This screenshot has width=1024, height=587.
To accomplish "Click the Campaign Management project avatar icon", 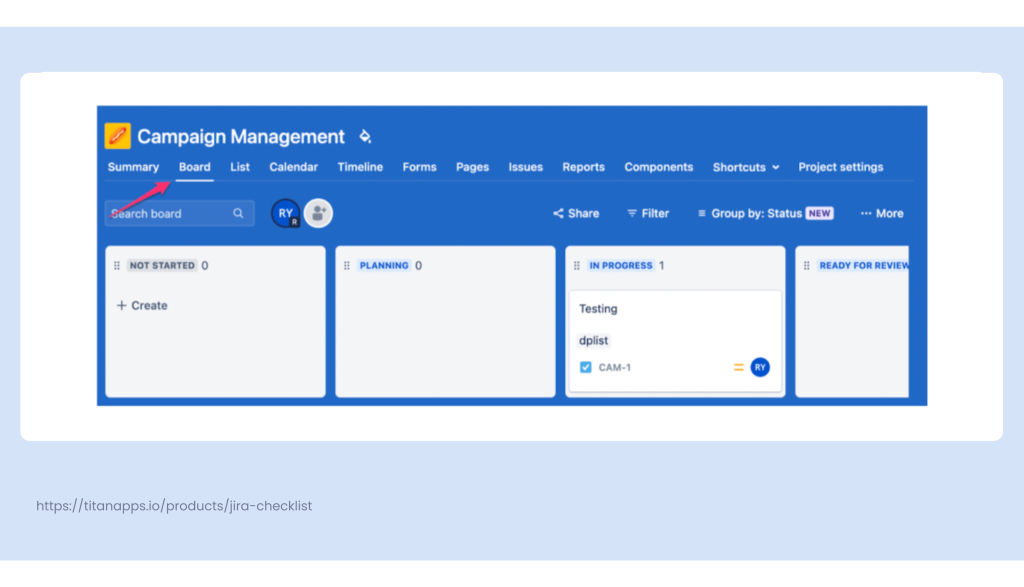I will tap(120, 136).
